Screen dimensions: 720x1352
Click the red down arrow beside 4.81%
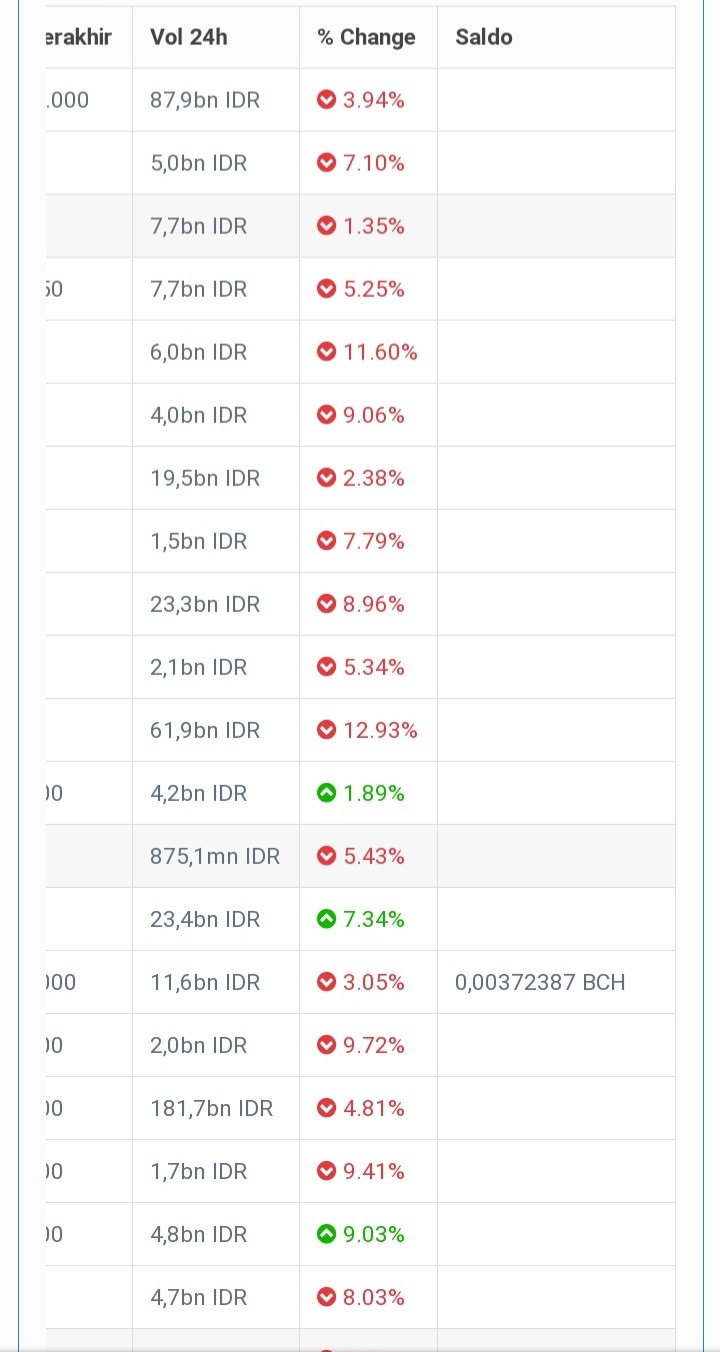coord(326,1108)
